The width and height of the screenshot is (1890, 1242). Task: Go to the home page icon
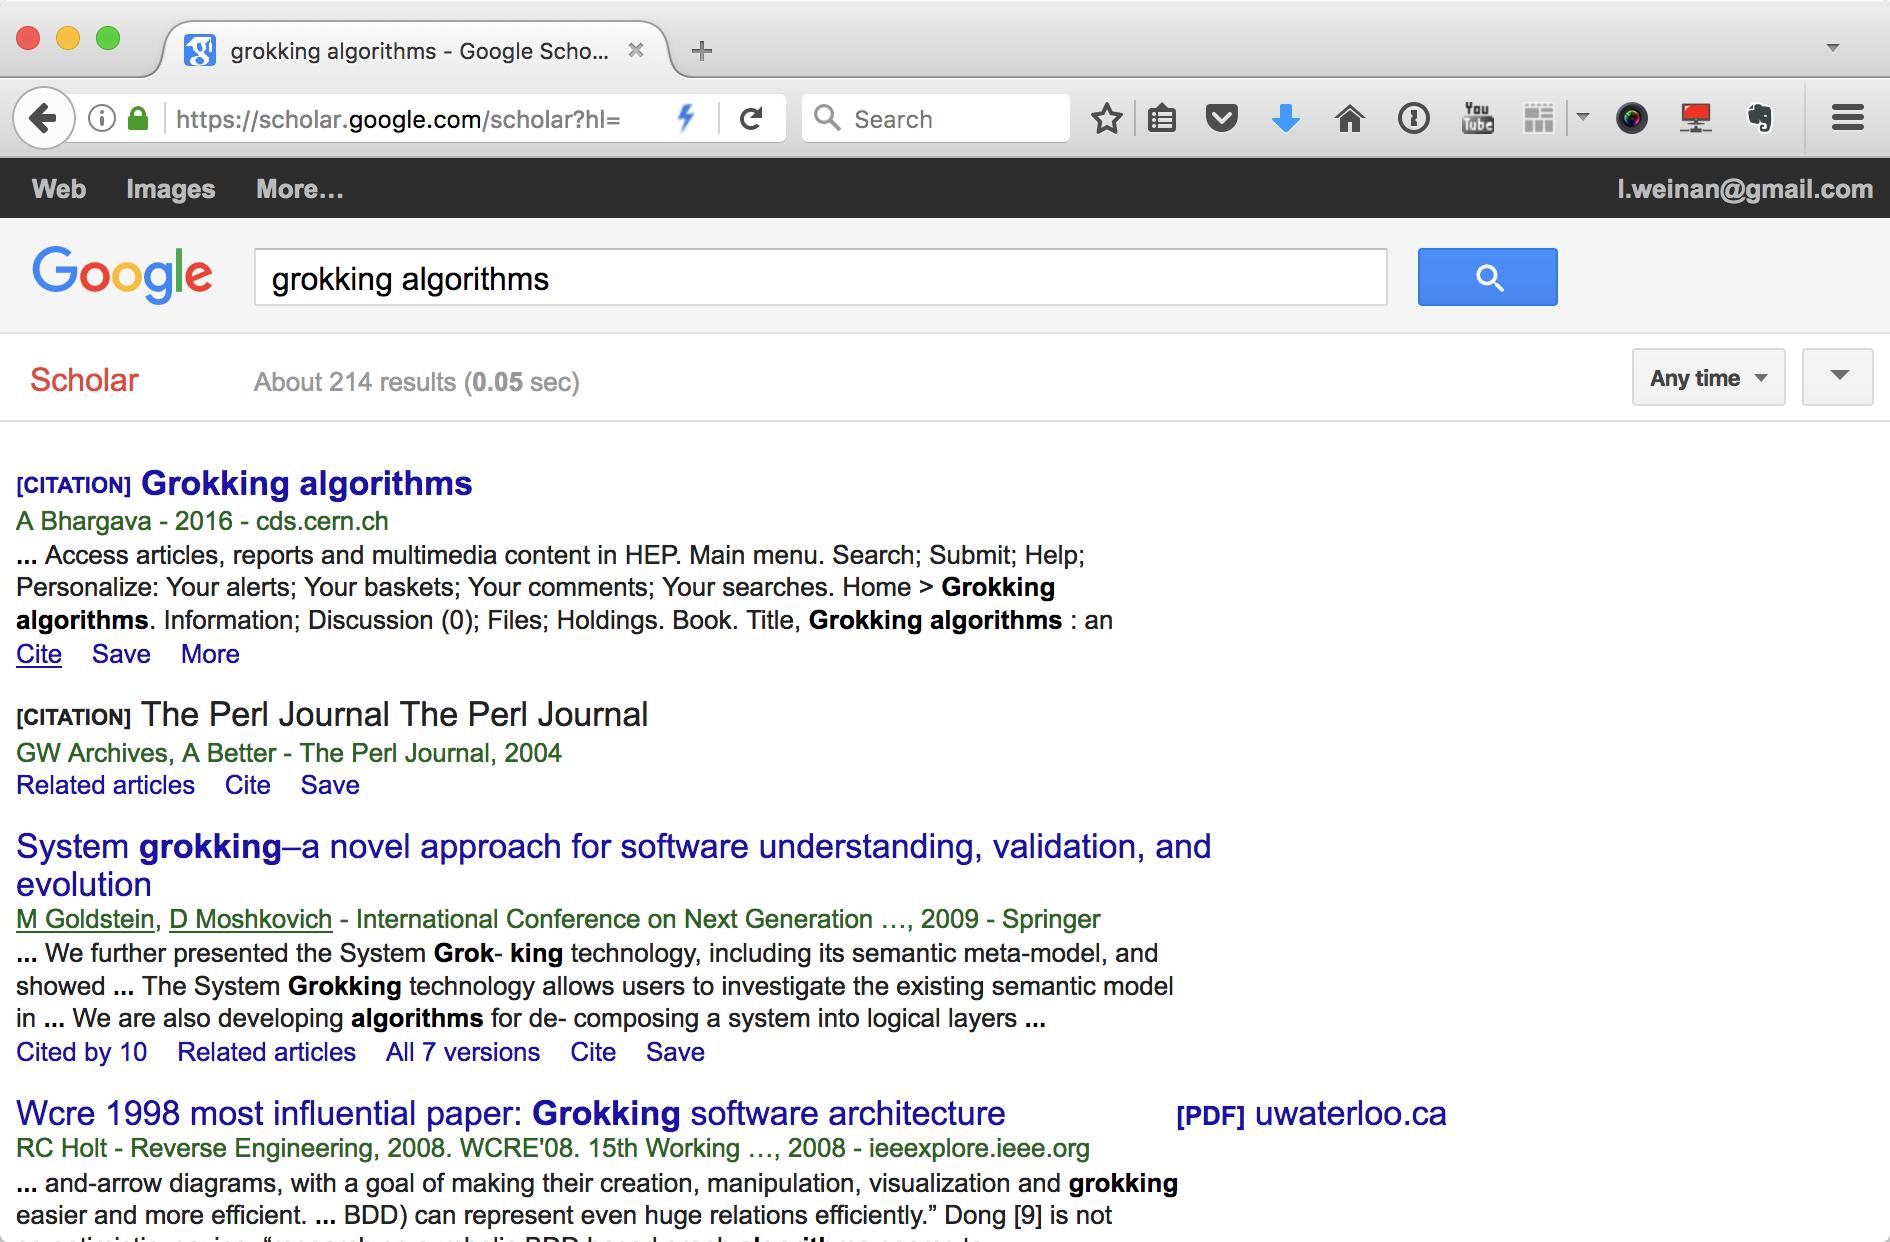point(1350,119)
